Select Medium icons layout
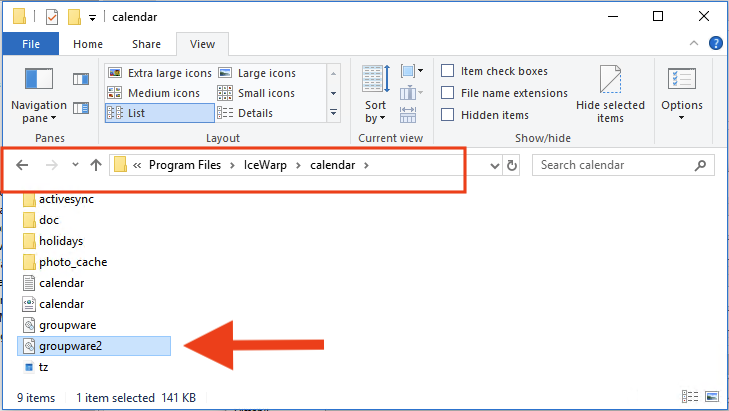The width and height of the screenshot is (729, 411). [x=153, y=93]
